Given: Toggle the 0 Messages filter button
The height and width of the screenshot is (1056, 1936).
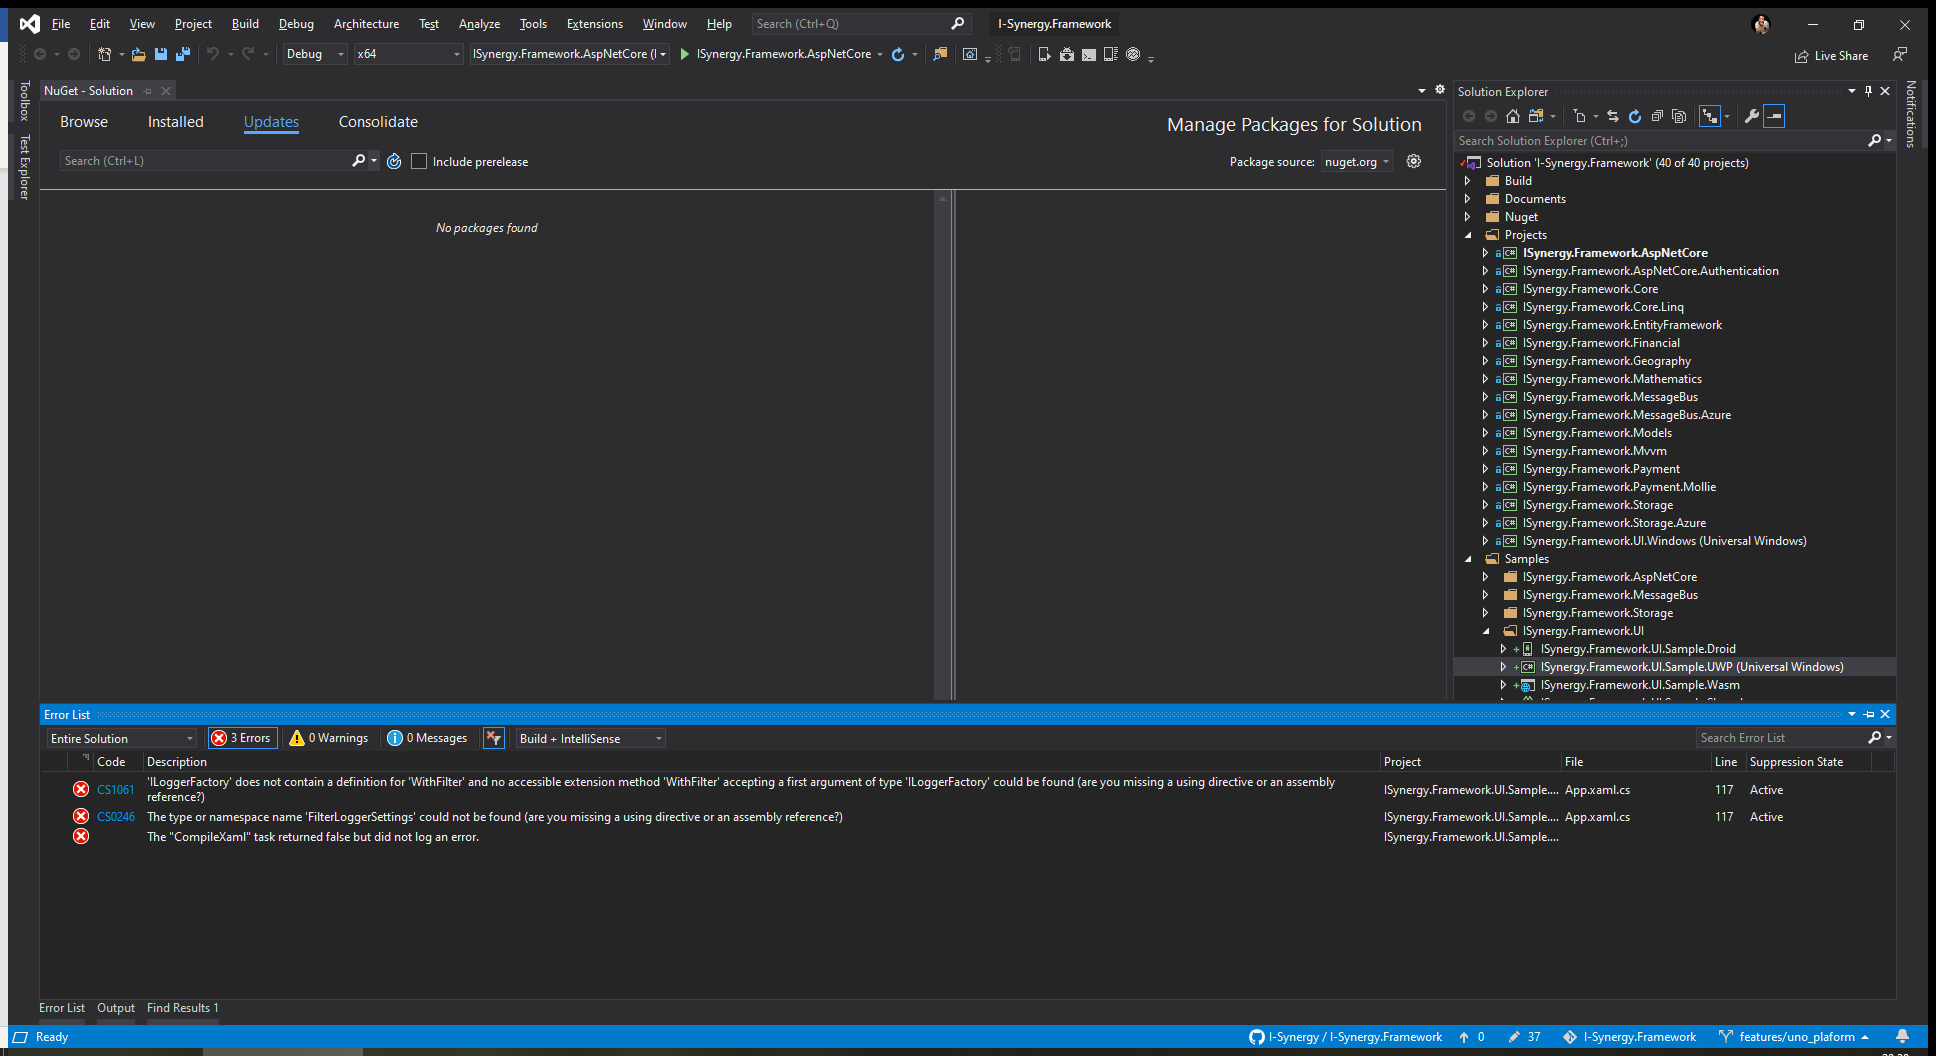Looking at the screenshot, I should tap(428, 738).
